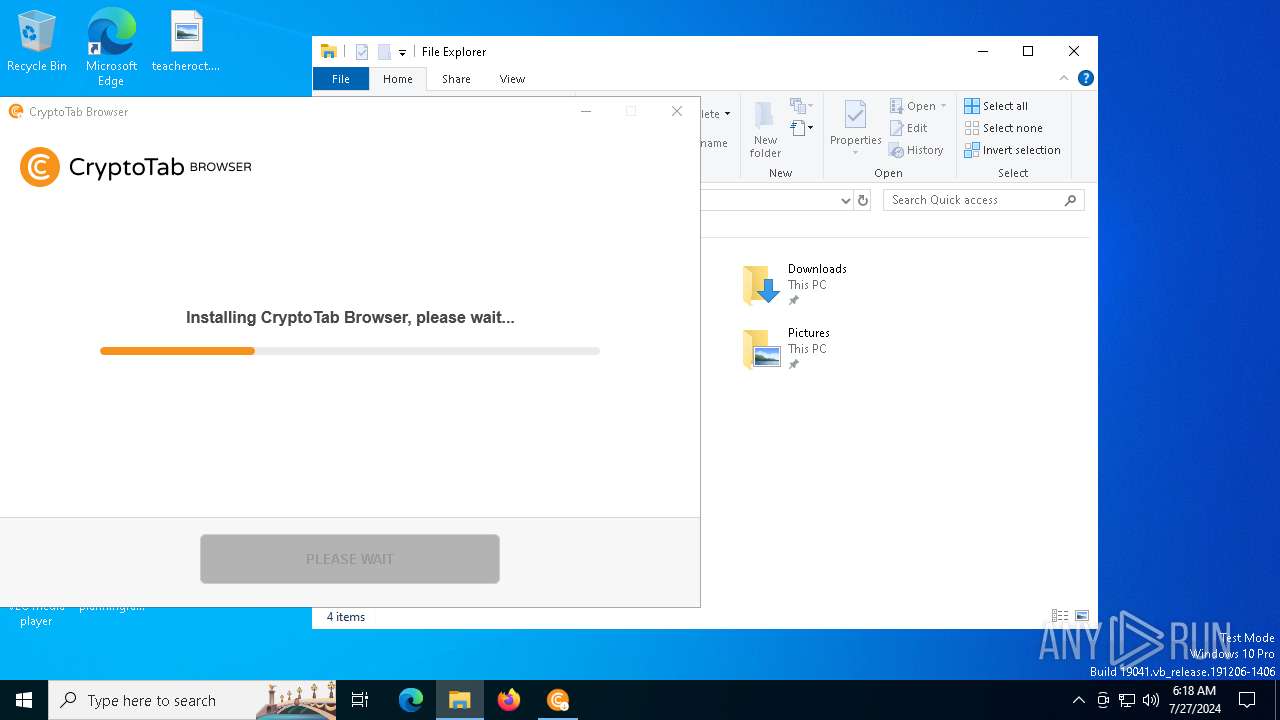The width and height of the screenshot is (1280, 720).
Task: Click 'Installing CryptoTab Browser, please wait...' text
Action: [x=350, y=318]
